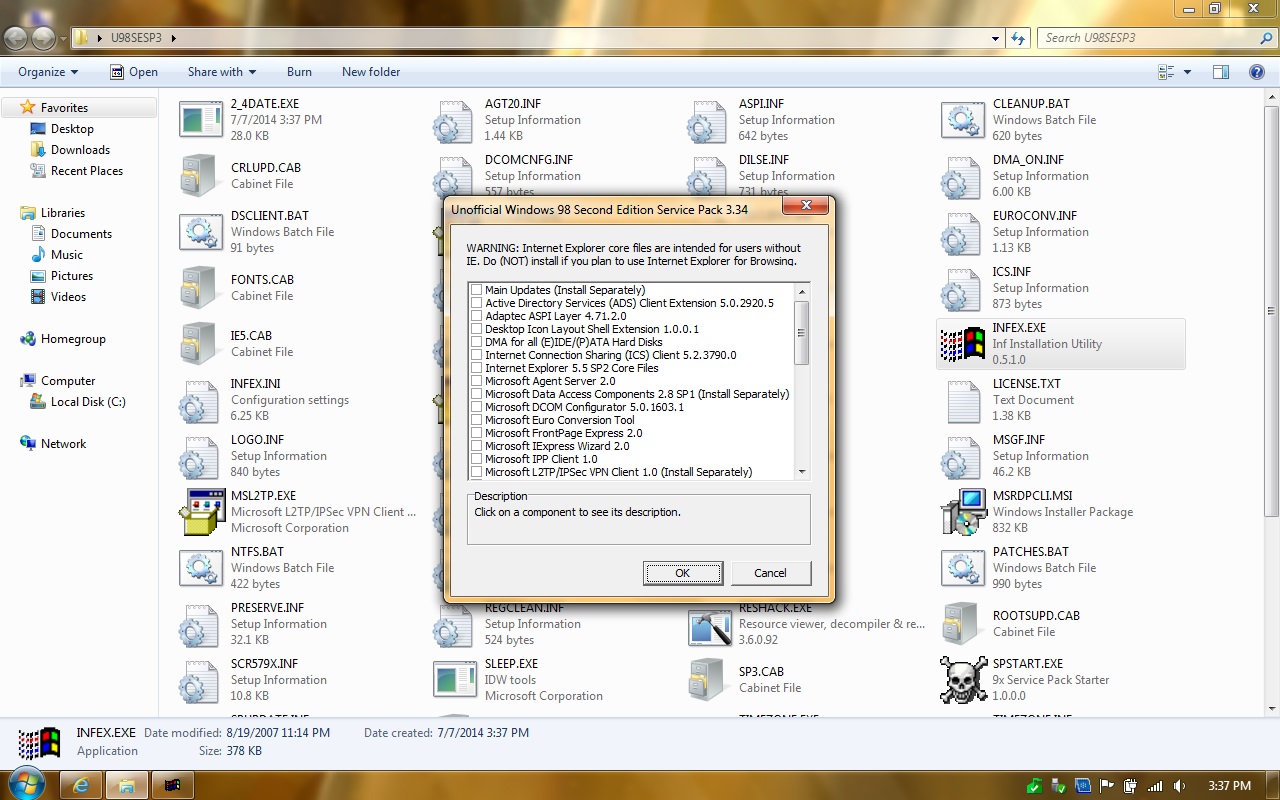Image resolution: width=1280 pixels, height=800 pixels.
Task: Open the Organize dropdown menu
Action: pyautogui.click(x=48, y=72)
